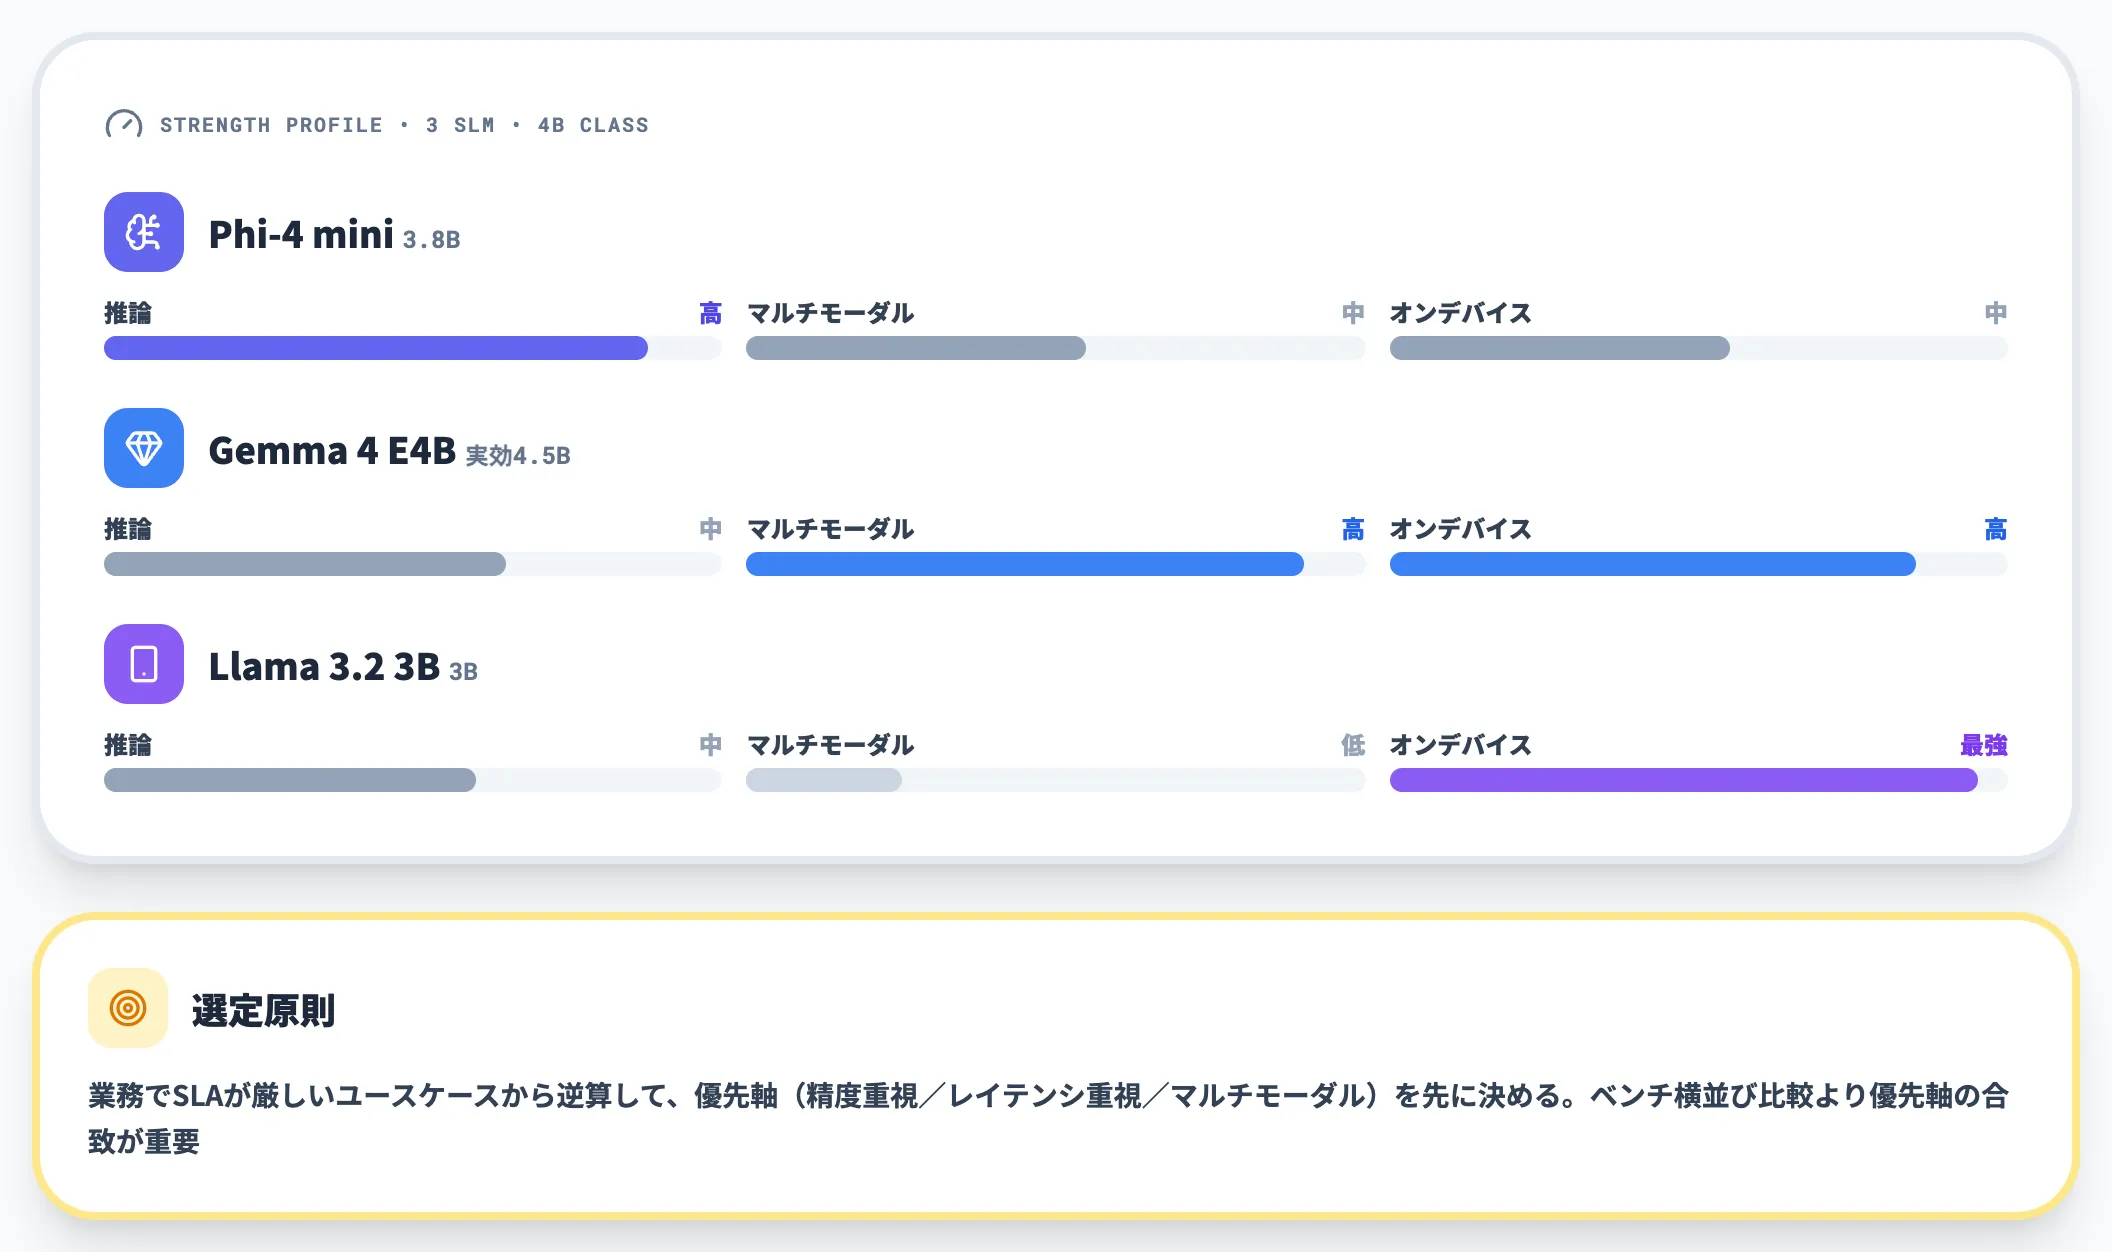Click the 高 rating for Phi-4 mini 推論
This screenshot has width=2112, height=1252.
tap(710, 313)
